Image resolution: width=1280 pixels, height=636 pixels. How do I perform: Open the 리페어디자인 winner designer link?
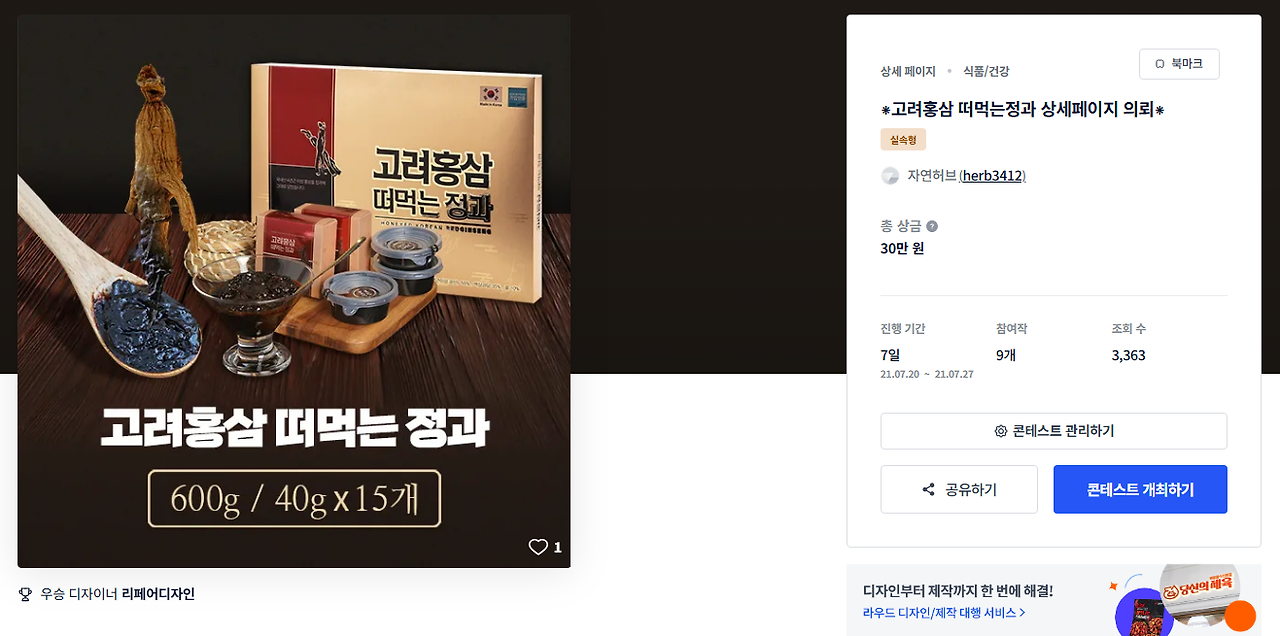coord(158,594)
